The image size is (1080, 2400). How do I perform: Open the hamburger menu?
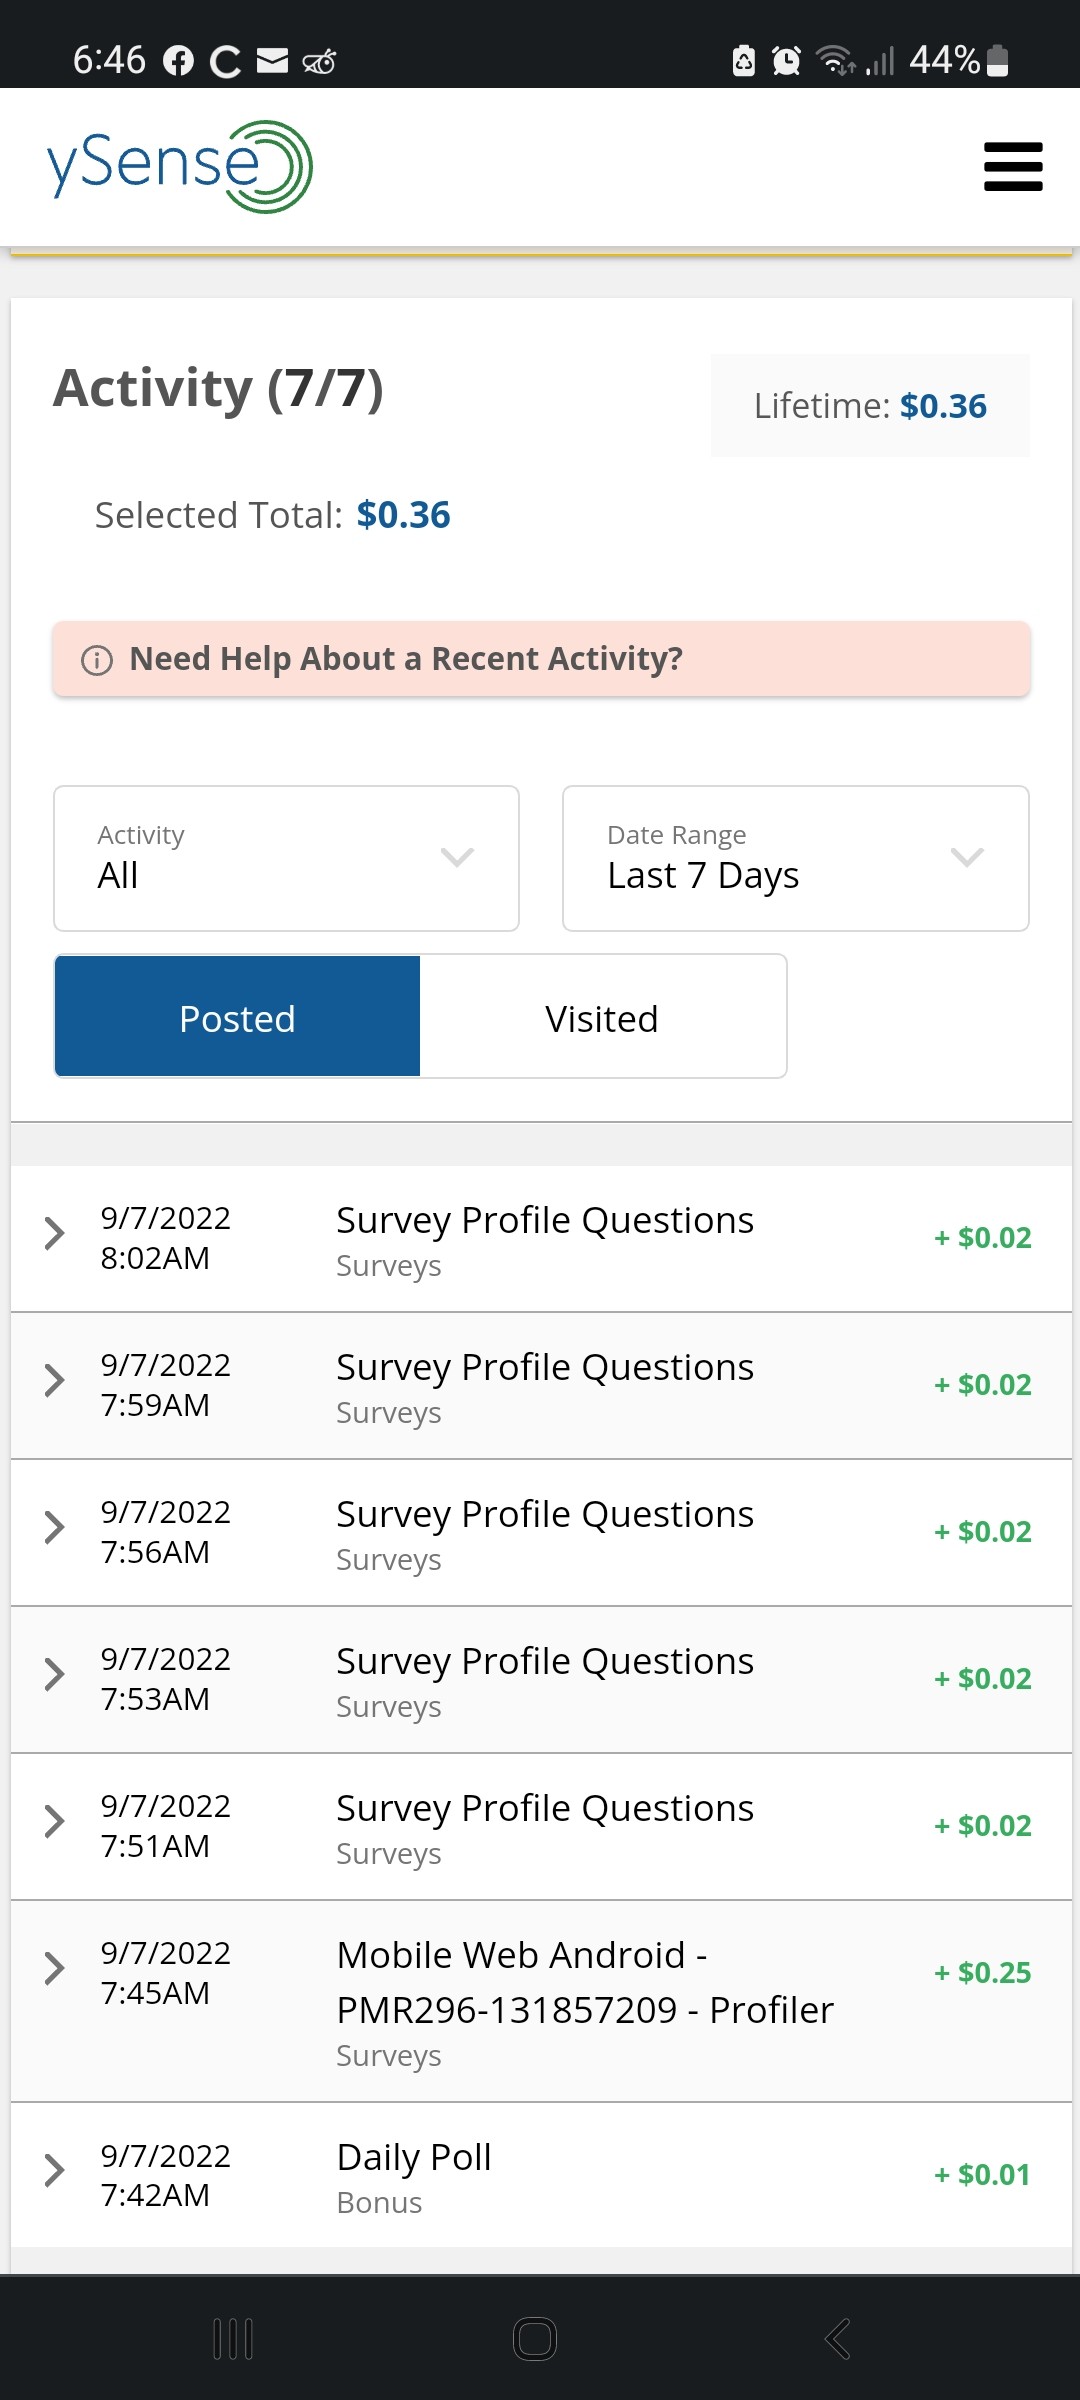pos(1013,166)
